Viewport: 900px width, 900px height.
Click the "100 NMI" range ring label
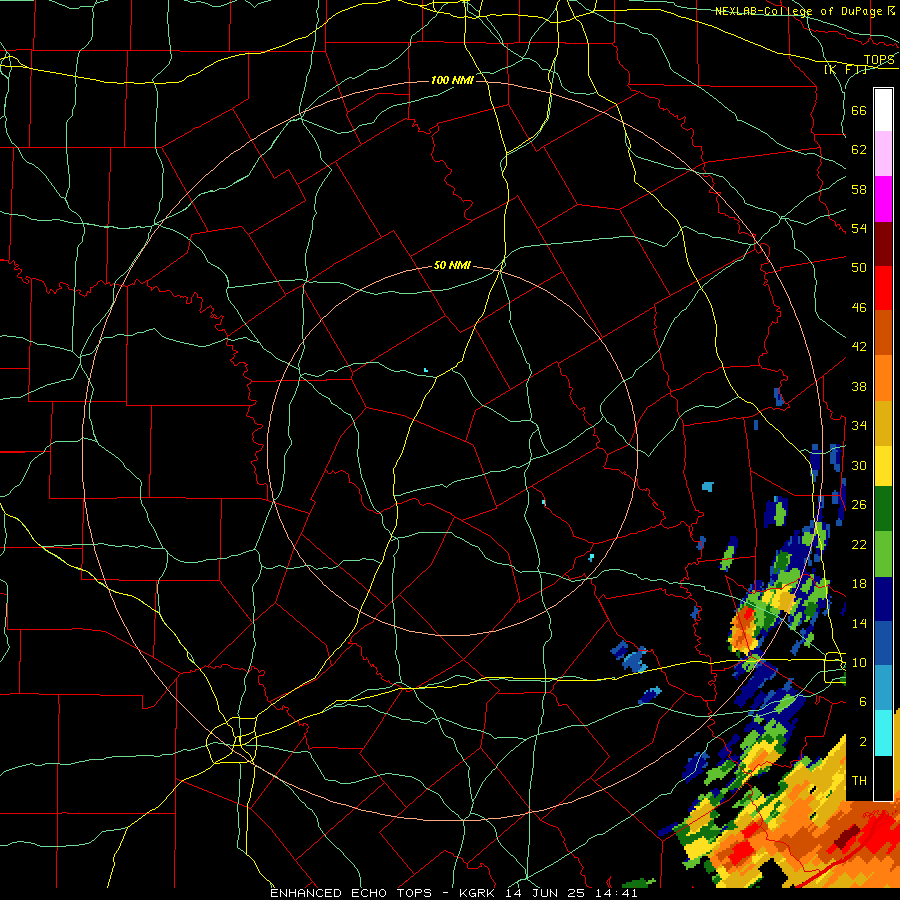[x=452, y=80]
